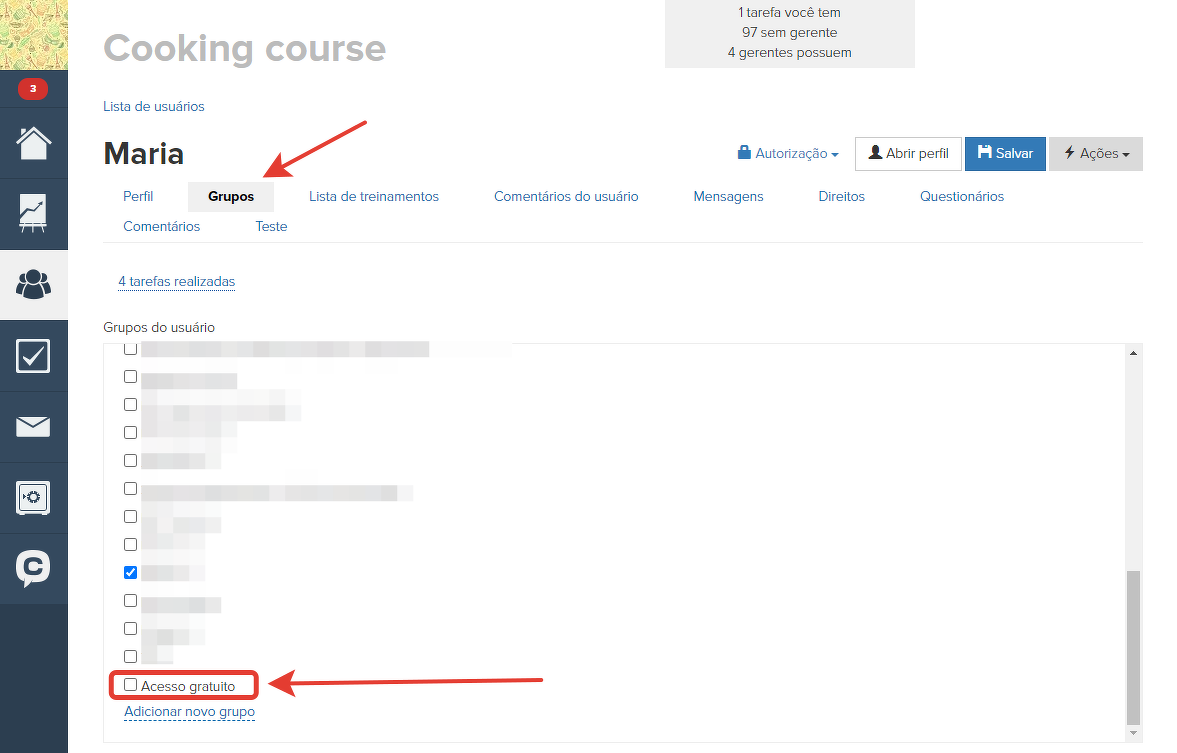The width and height of the screenshot is (1177, 753).
Task: Click the red notification badge showing 3
Action: [33, 89]
